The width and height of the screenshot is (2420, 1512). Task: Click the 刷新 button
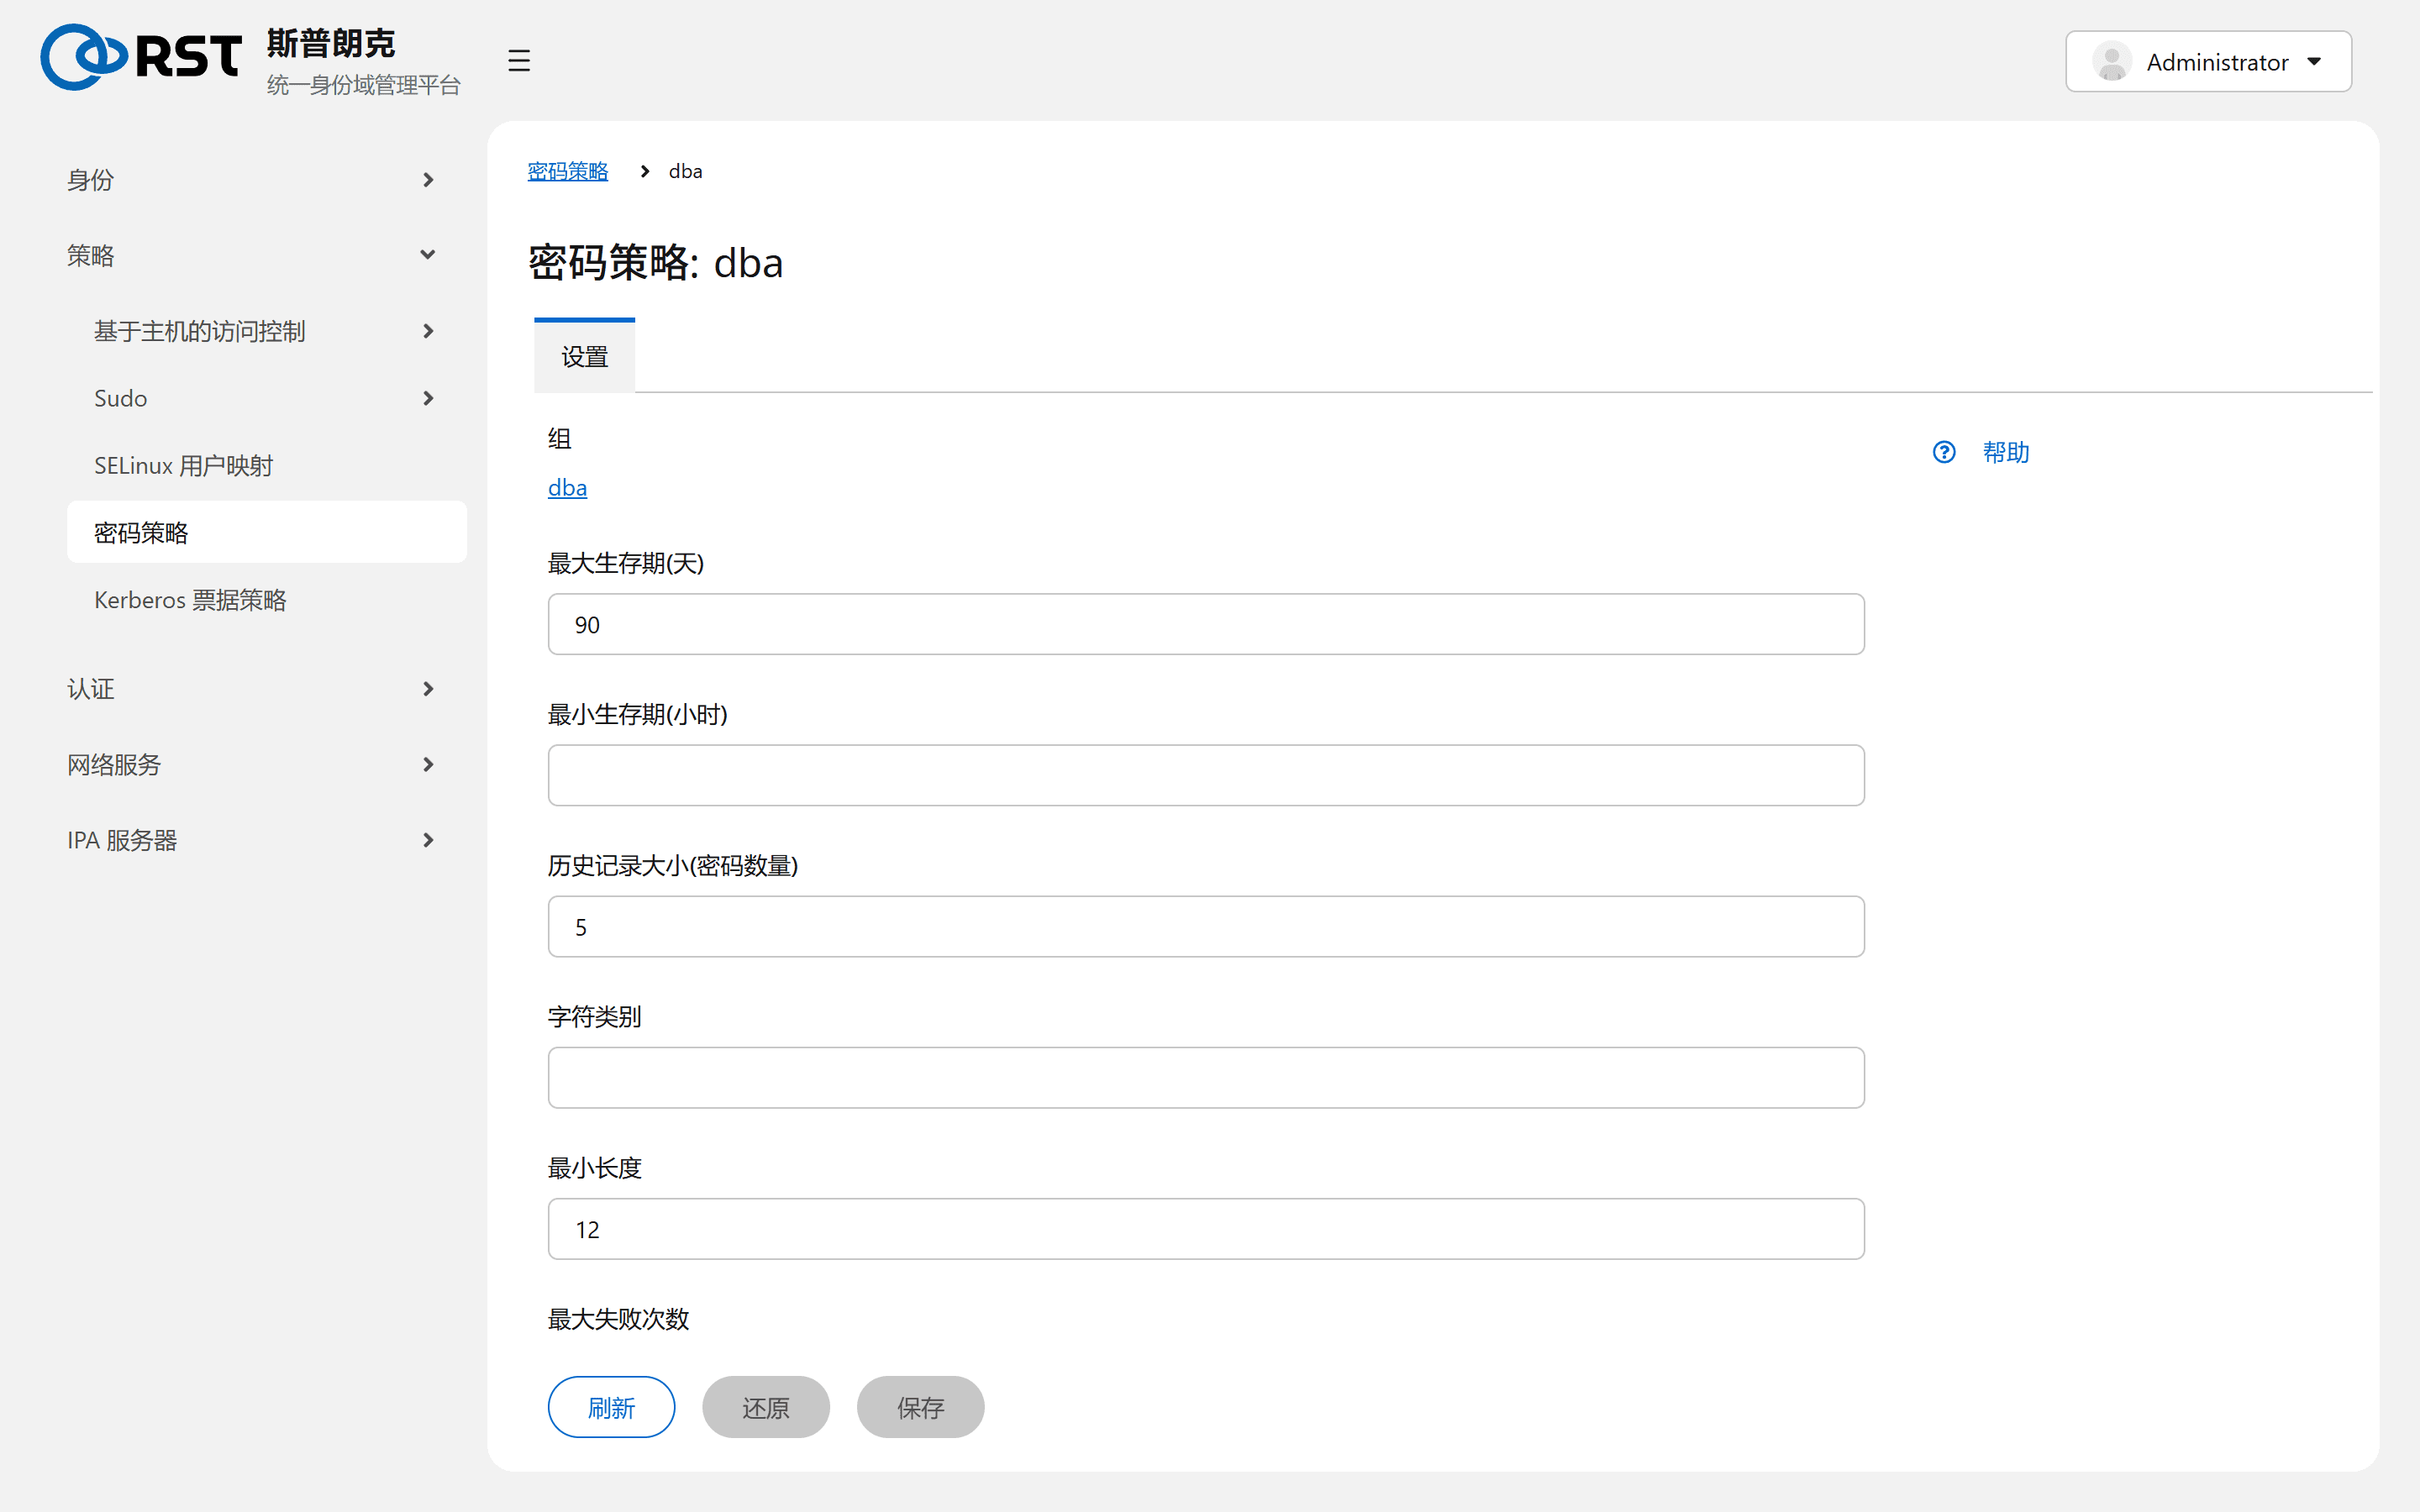click(611, 1407)
